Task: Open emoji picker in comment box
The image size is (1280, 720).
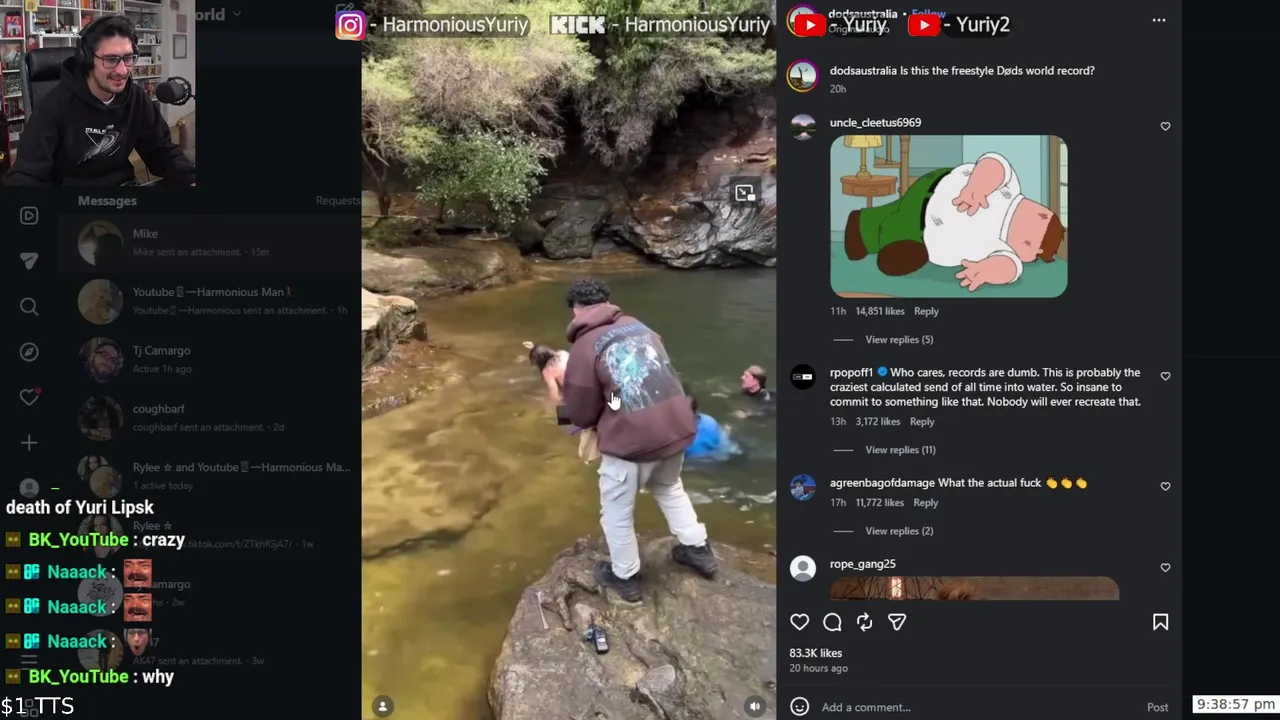Action: coord(799,706)
